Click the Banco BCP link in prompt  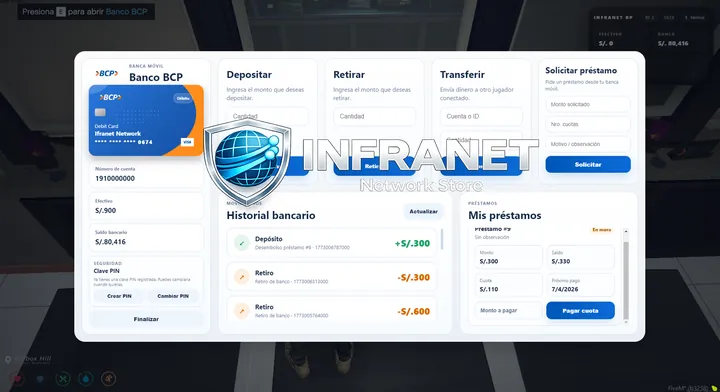[126, 12]
